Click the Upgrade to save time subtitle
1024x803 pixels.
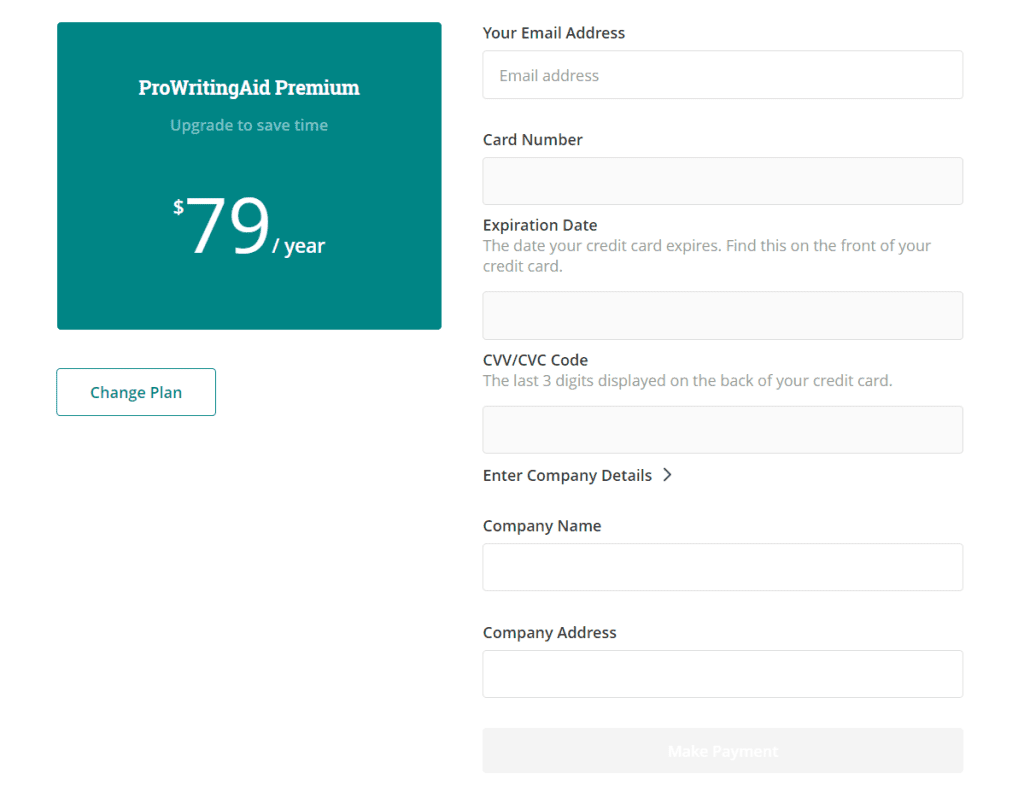[x=249, y=125]
